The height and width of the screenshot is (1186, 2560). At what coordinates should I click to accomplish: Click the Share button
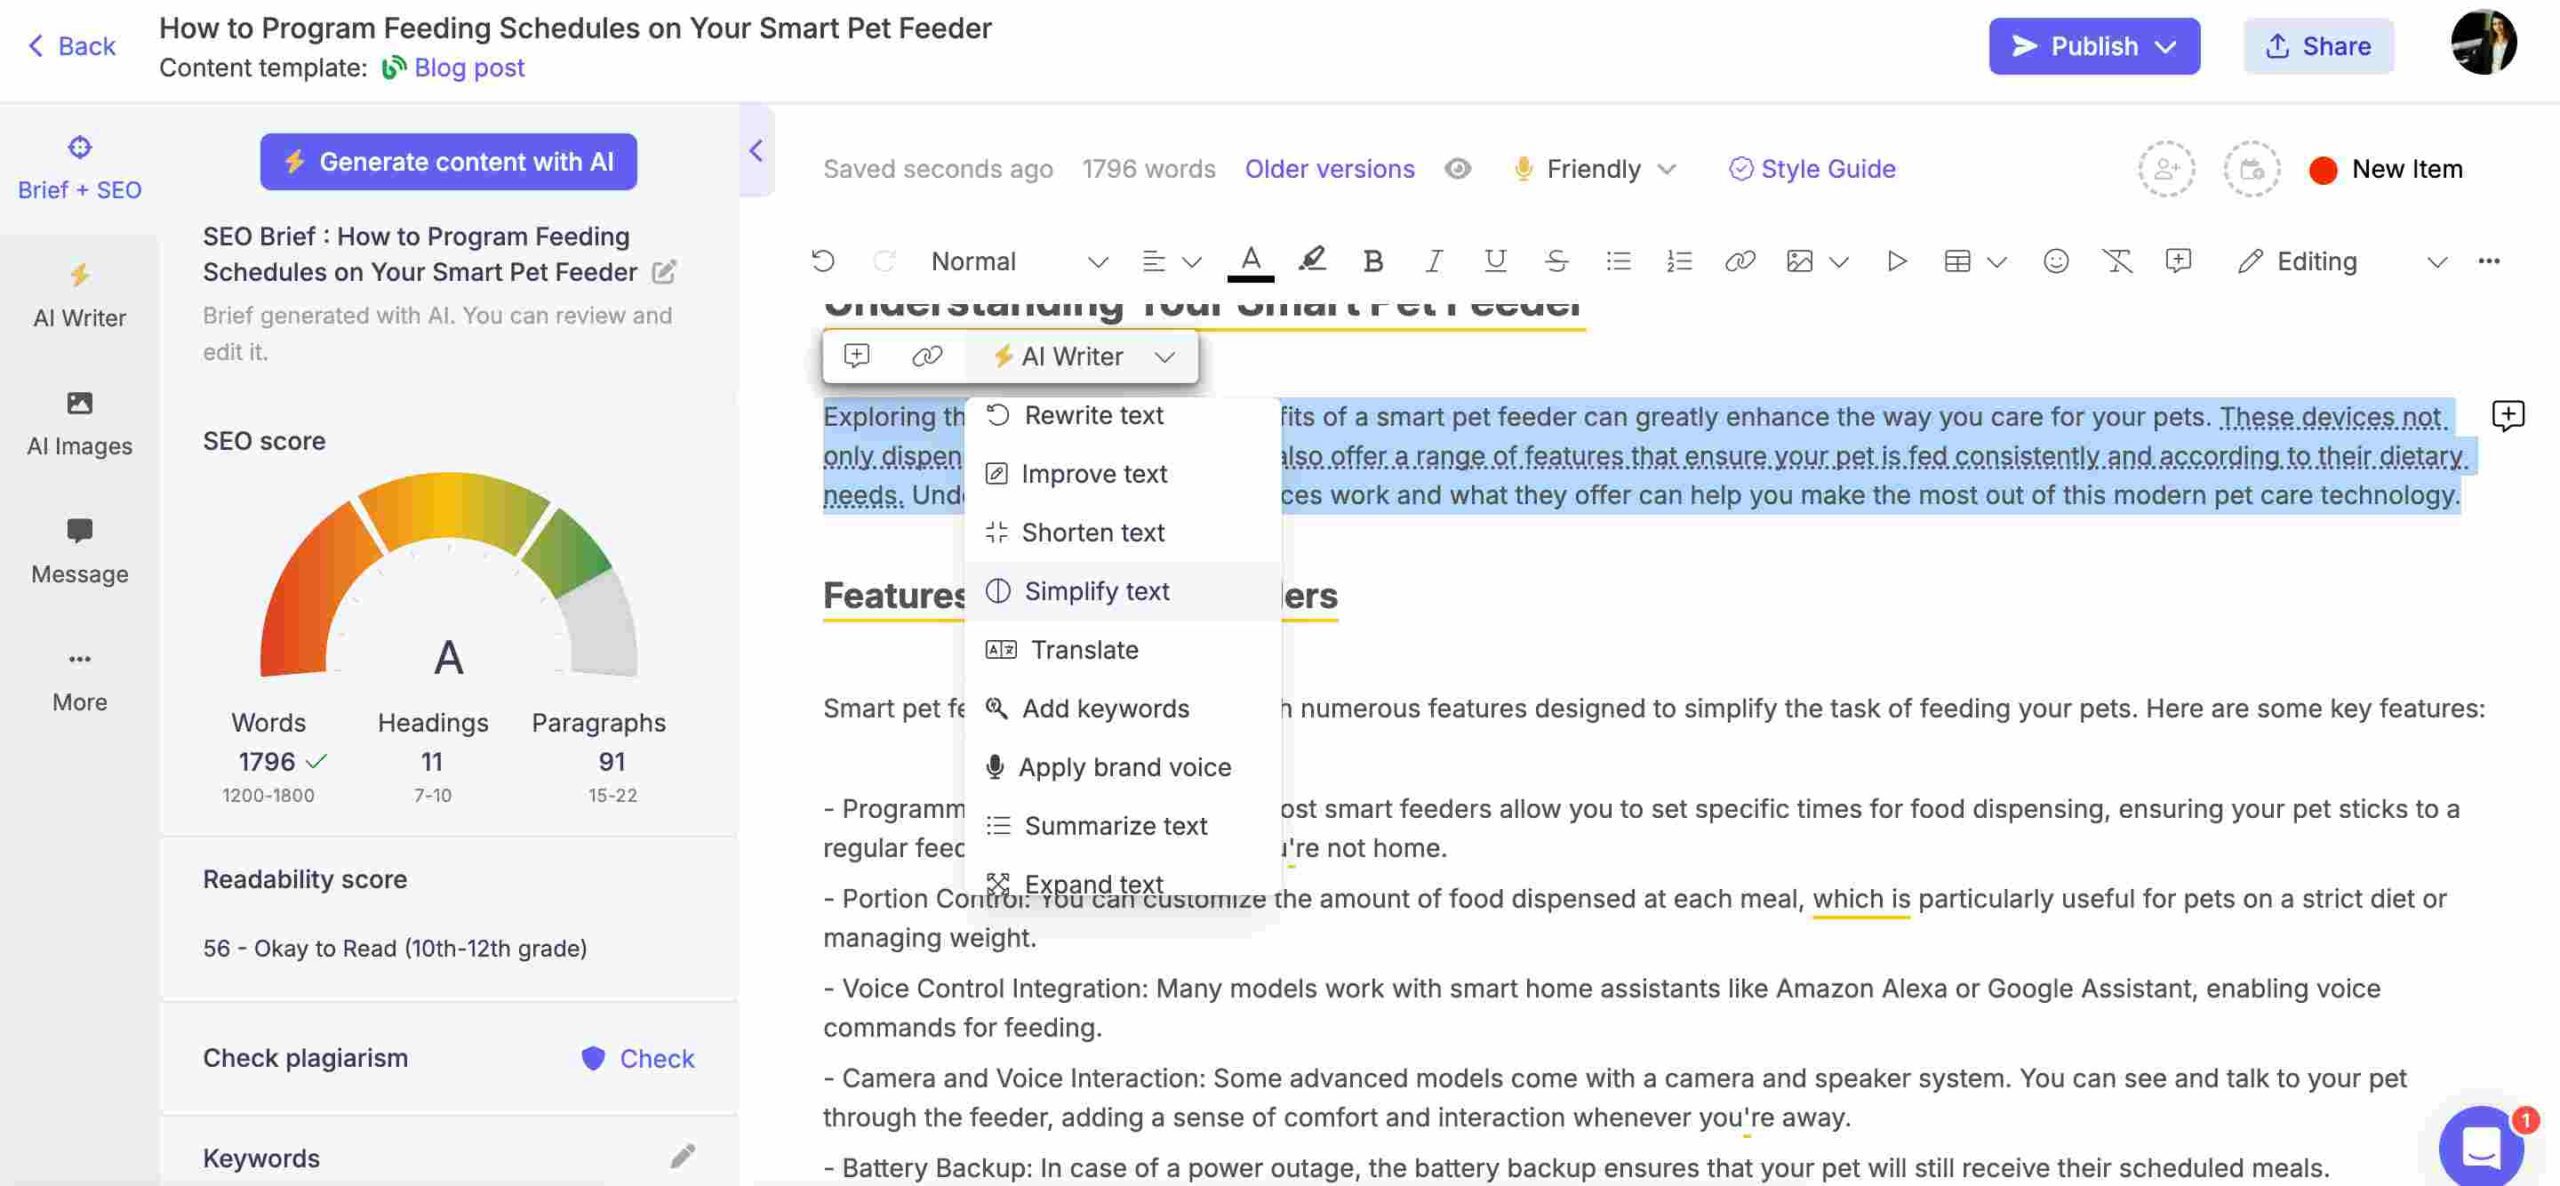[x=2318, y=46]
